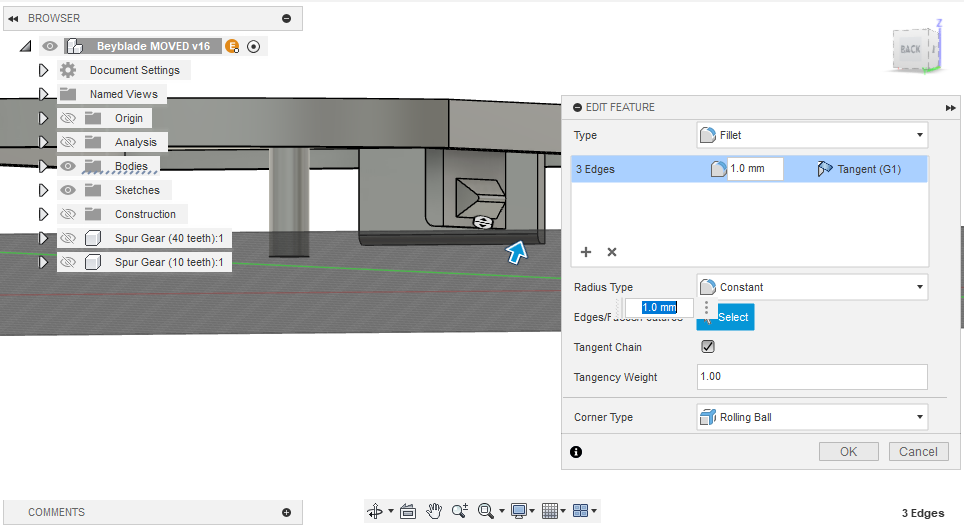Click the fillet radius manipulator handle

483,223
